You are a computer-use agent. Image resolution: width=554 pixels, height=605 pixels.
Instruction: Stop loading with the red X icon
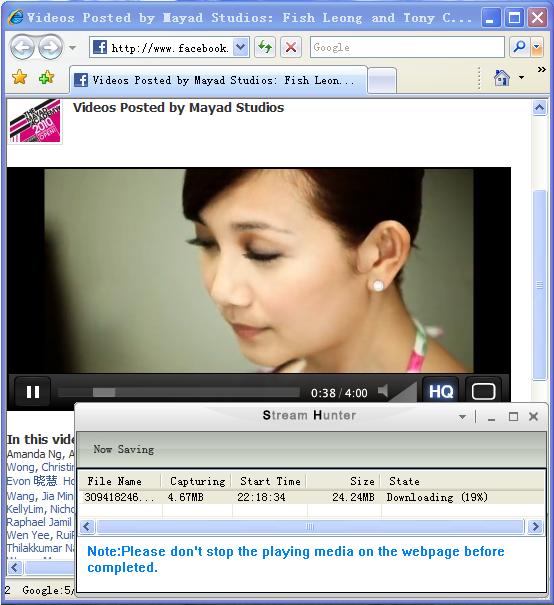291,47
